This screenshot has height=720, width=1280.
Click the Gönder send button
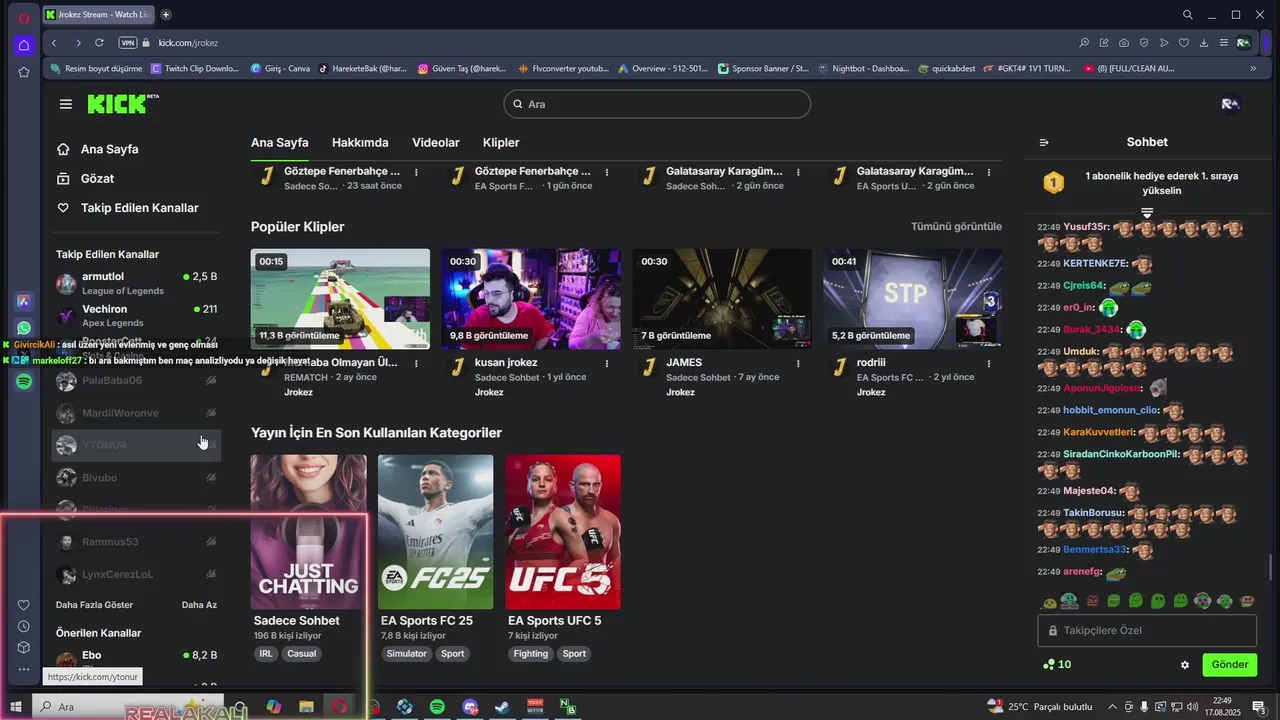coord(1230,665)
